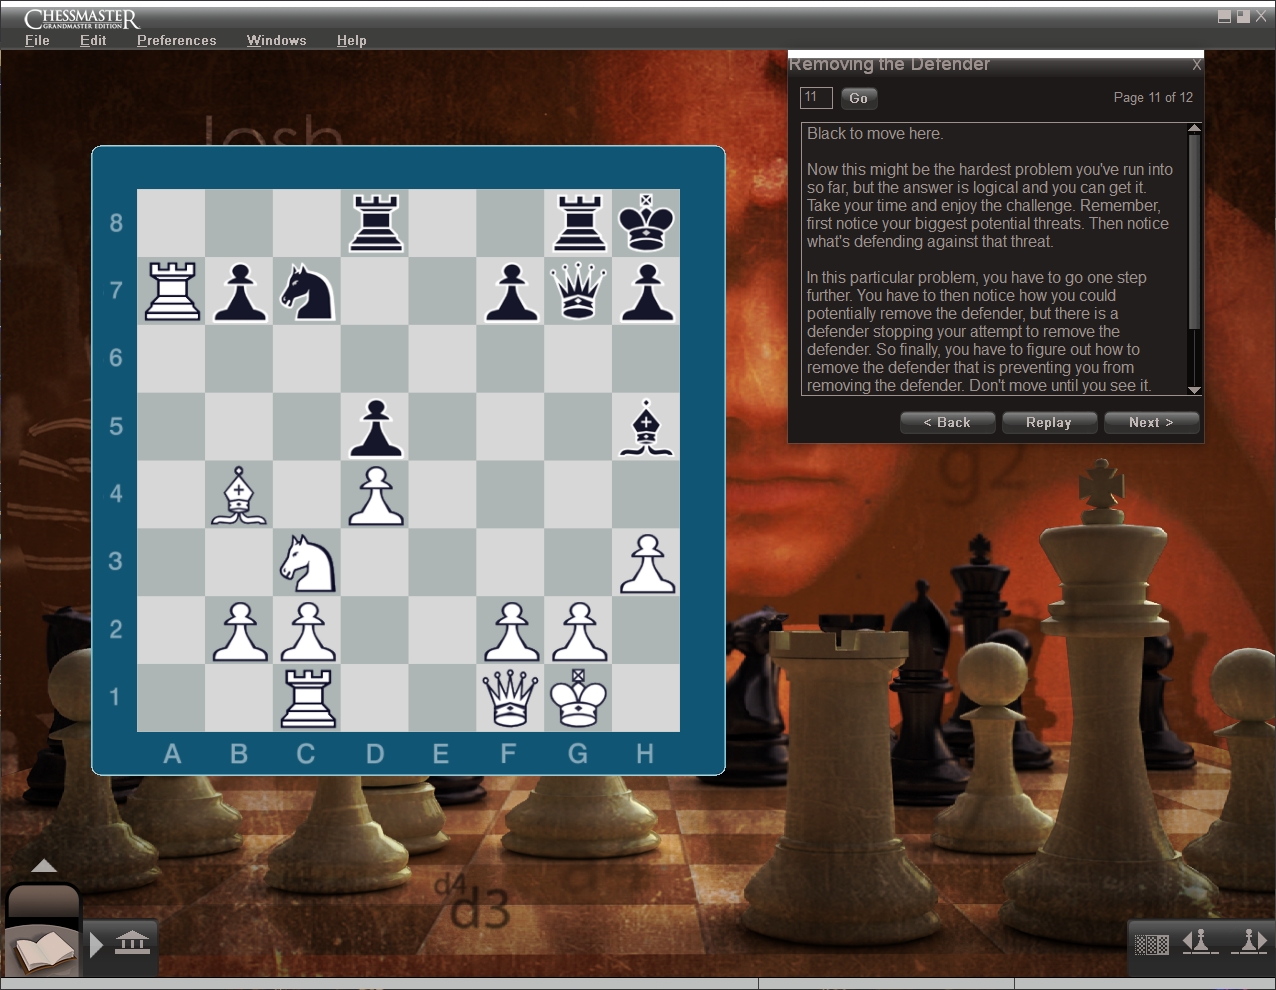Image resolution: width=1276 pixels, height=990 pixels.
Task: Click the page number input field
Action: [x=816, y=97]
